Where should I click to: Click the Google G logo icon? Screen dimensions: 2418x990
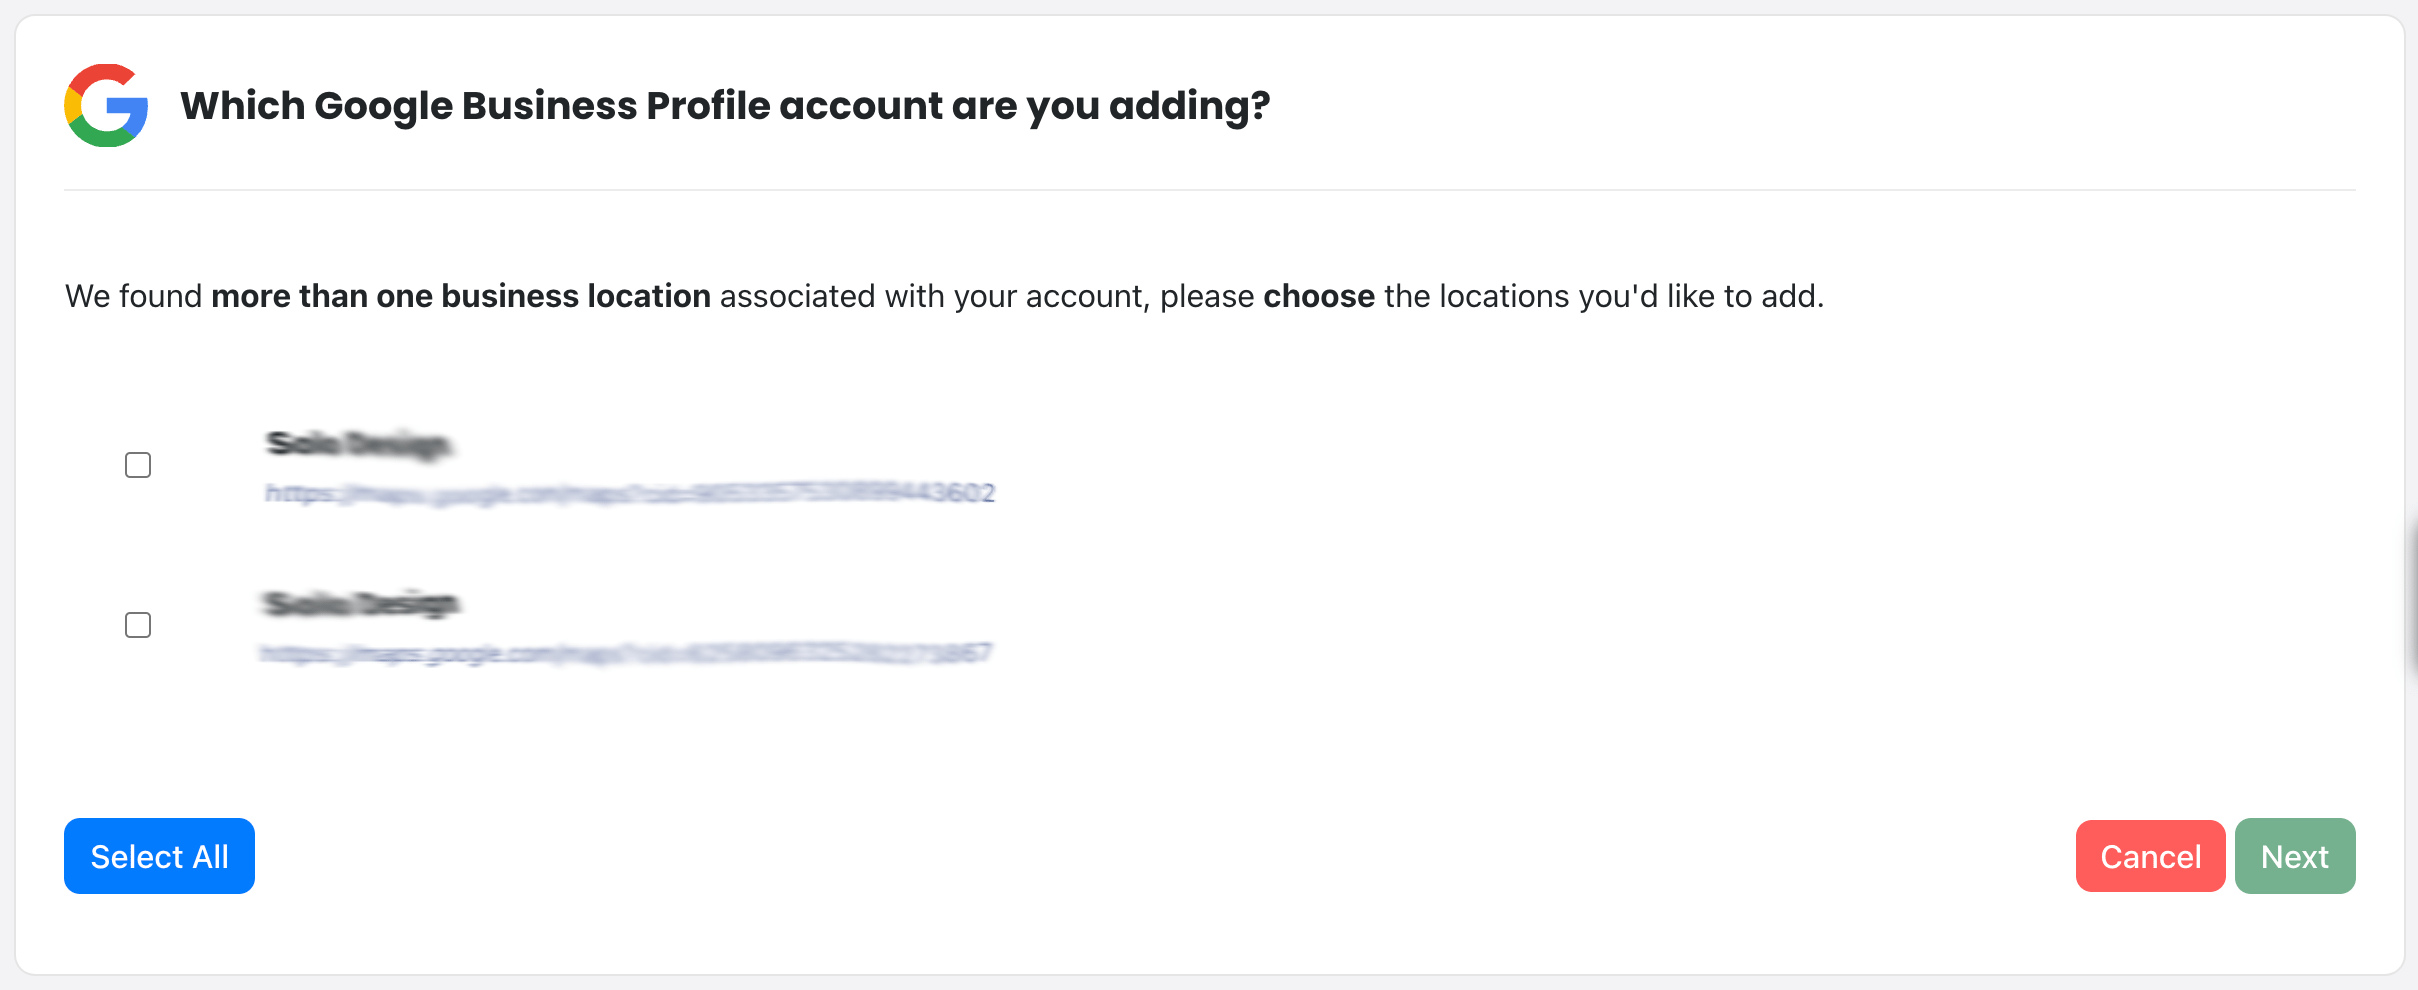[x=106, y=106]
